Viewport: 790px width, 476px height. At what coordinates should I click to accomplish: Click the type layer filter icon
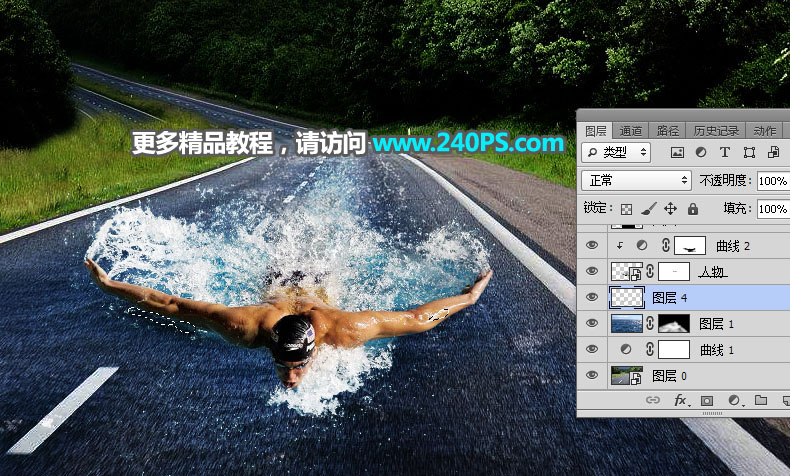pos(725,153)
